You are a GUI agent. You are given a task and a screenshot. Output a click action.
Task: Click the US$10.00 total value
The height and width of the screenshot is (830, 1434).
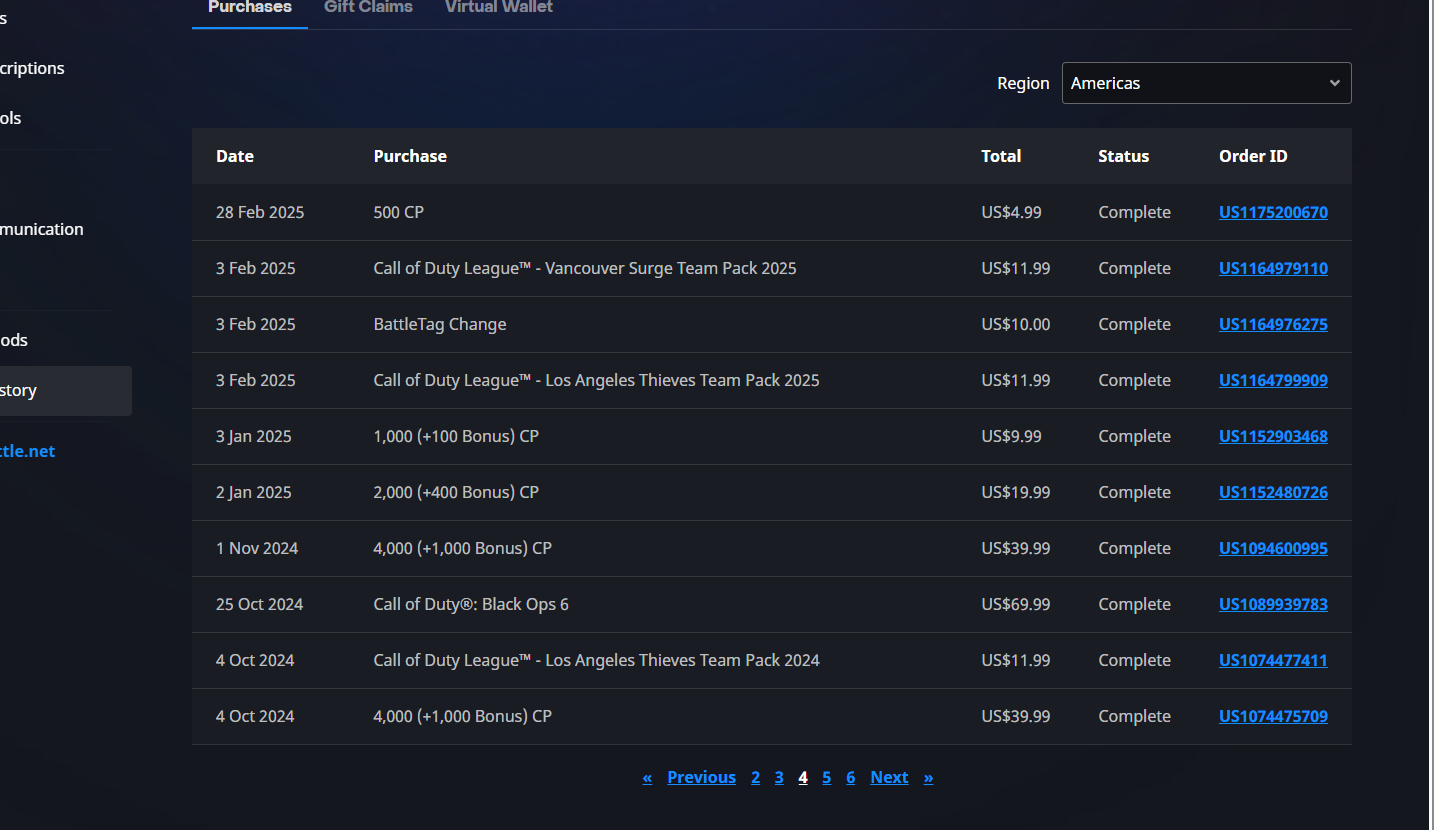coord(1016,324)
